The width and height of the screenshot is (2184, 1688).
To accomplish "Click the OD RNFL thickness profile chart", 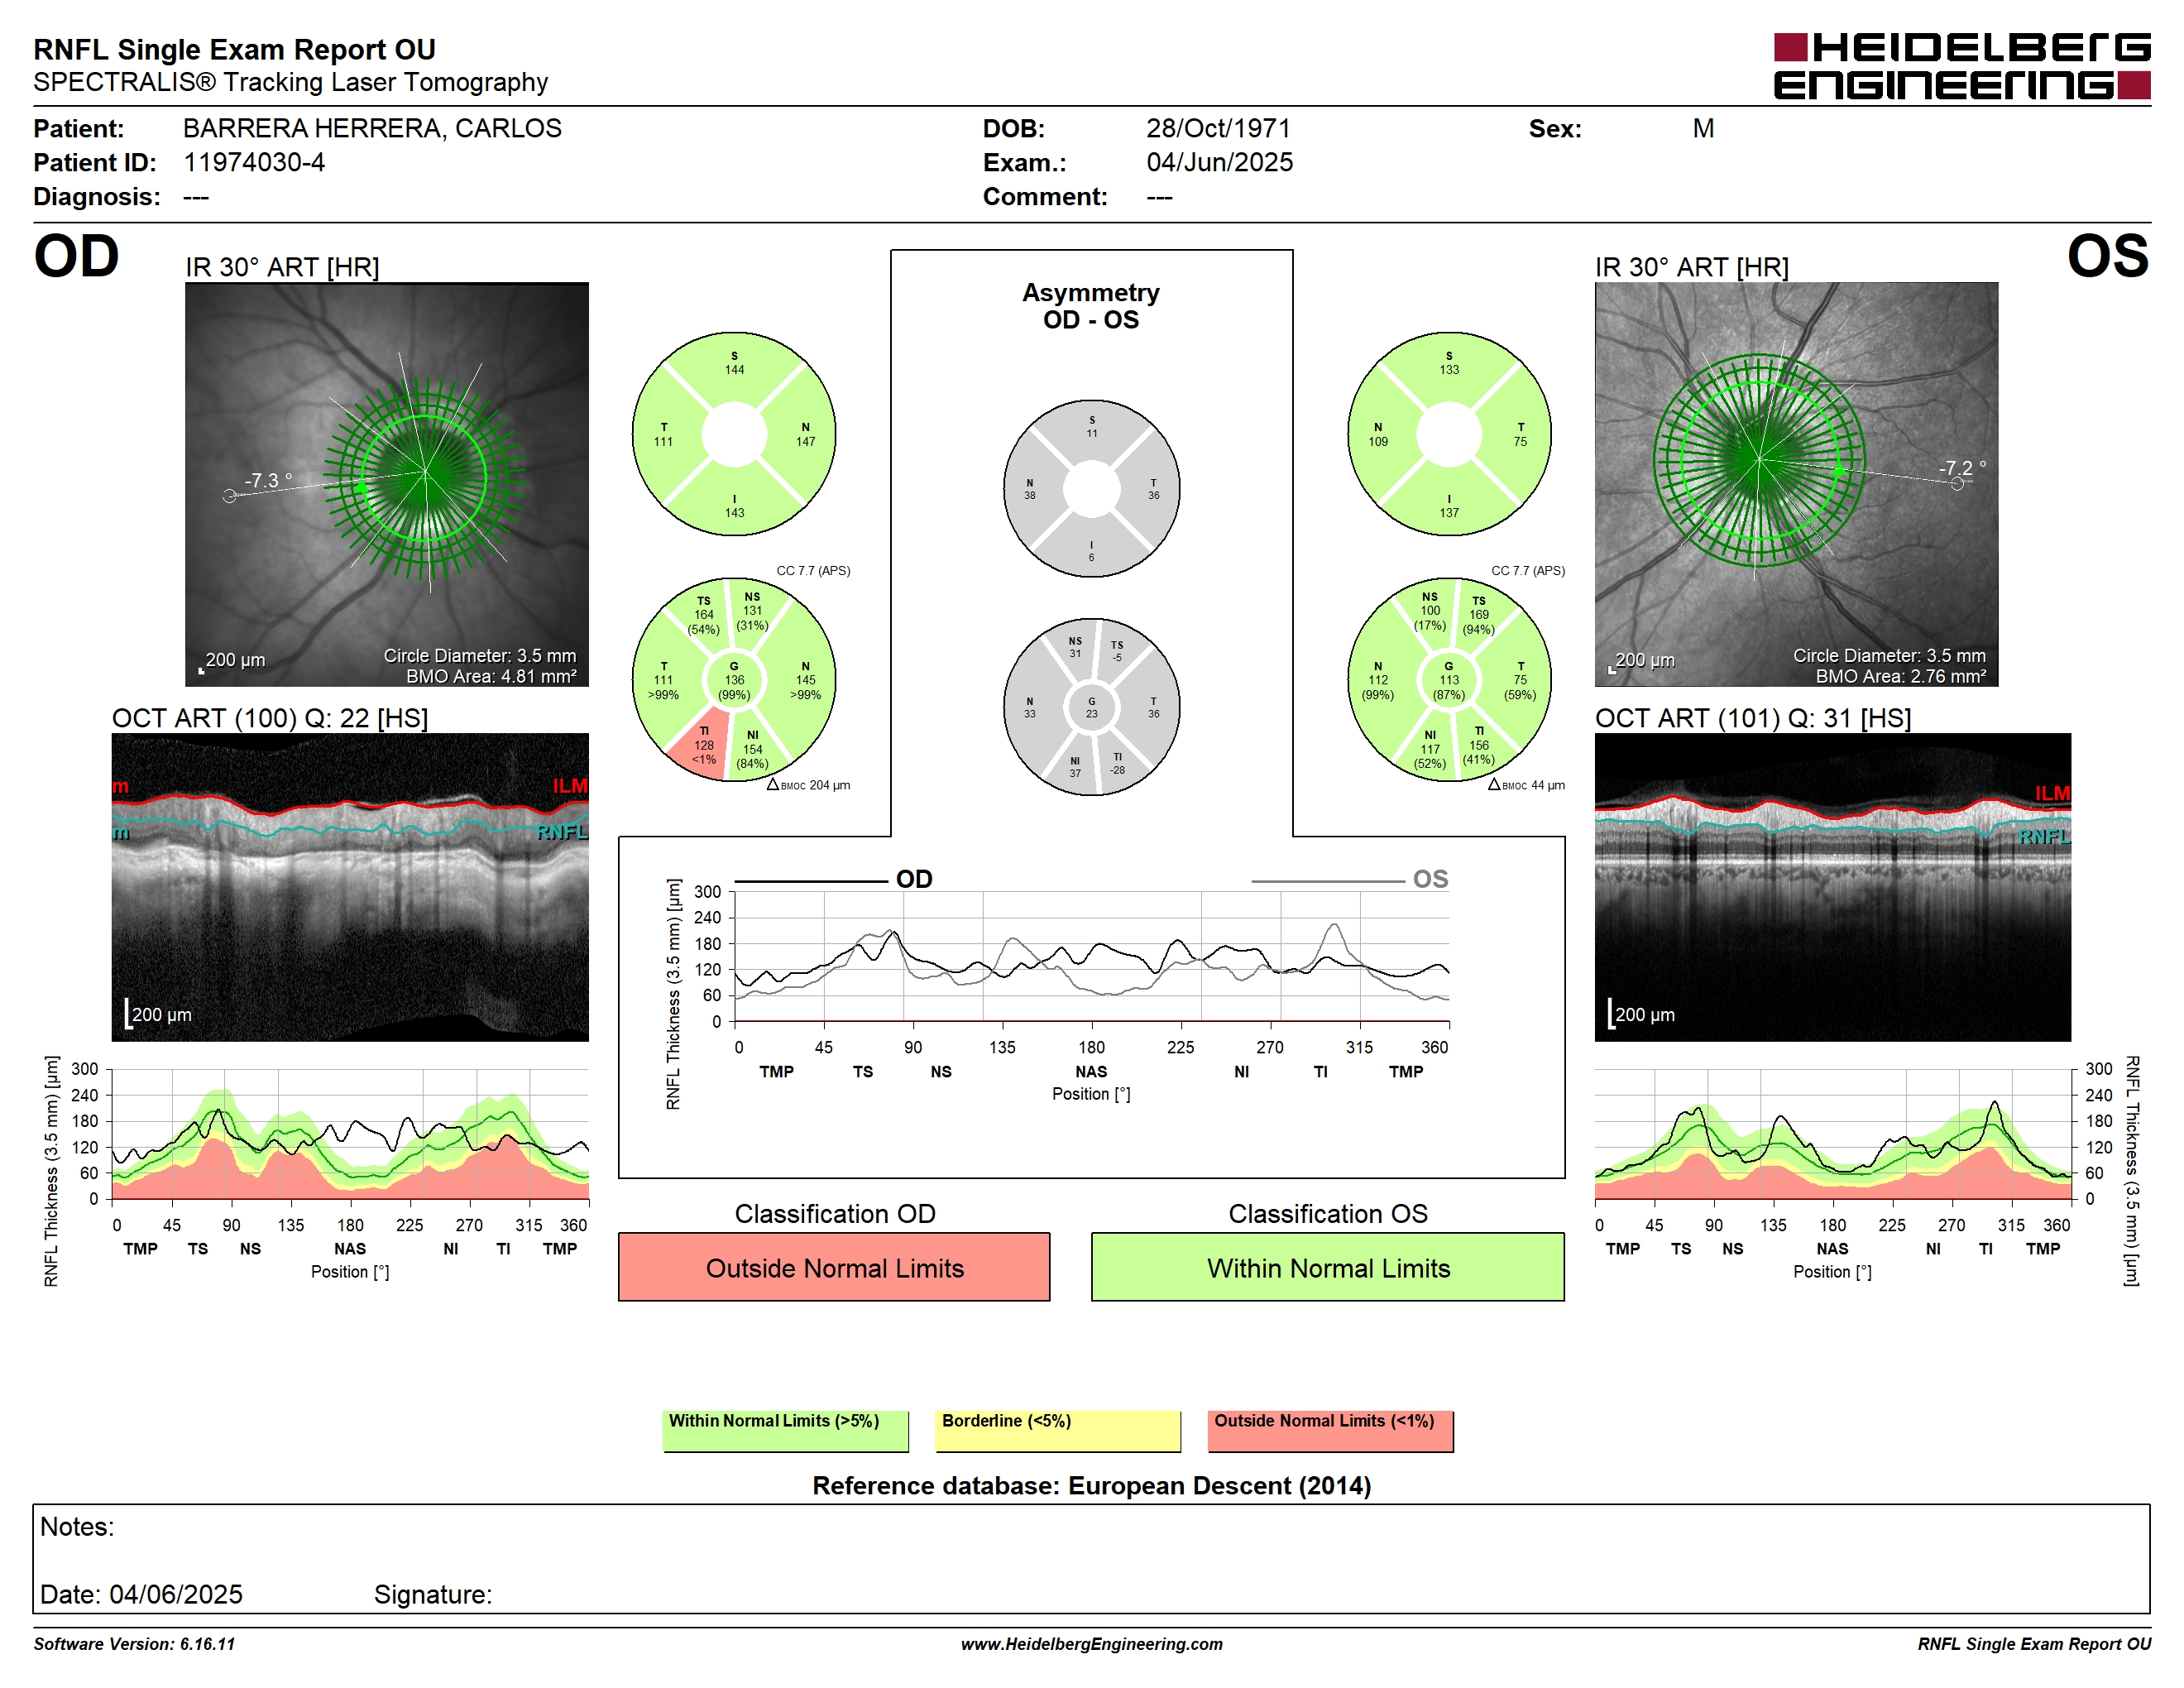I will 350,1135.
